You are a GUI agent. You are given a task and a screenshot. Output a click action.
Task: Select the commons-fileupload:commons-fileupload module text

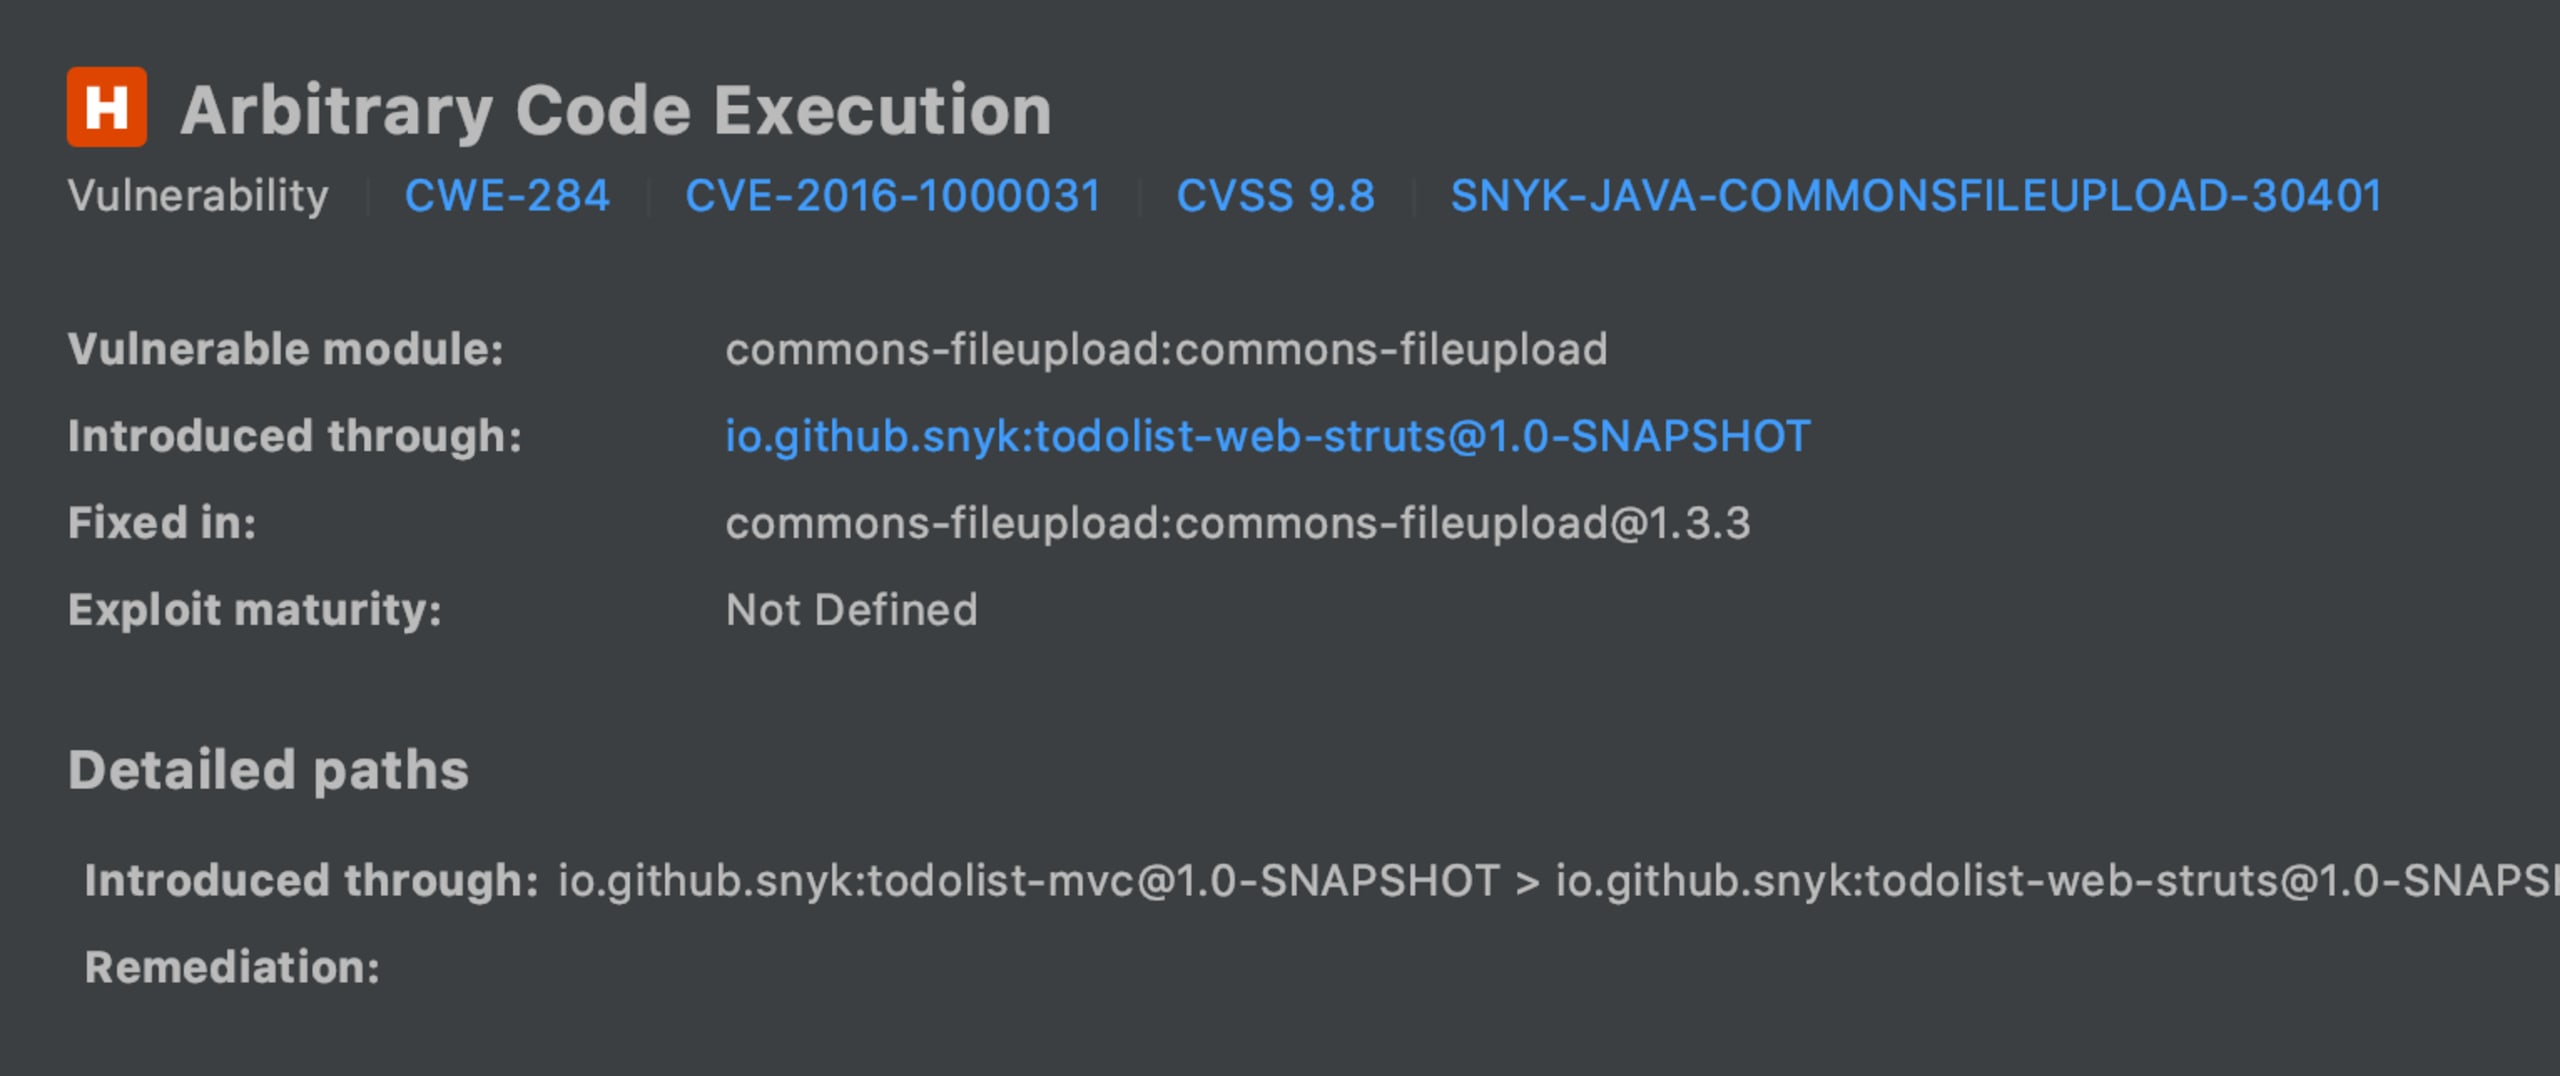pyautogui.click(x=1166, y=350)
